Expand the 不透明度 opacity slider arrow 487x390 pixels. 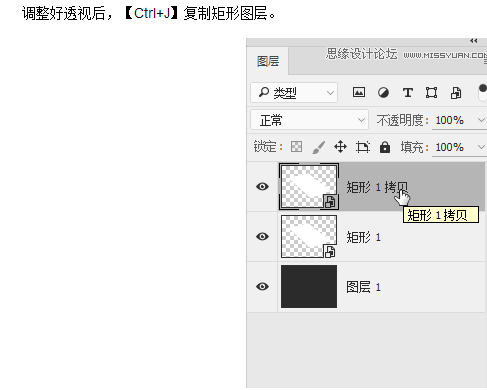tap(481, 120)
